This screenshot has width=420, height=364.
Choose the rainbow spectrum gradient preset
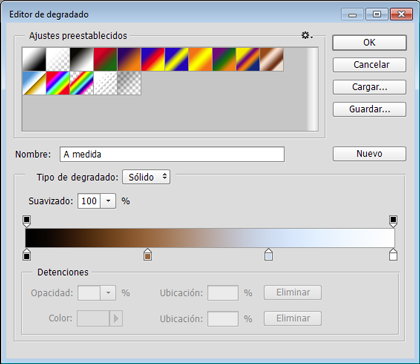tap(58, 83)
